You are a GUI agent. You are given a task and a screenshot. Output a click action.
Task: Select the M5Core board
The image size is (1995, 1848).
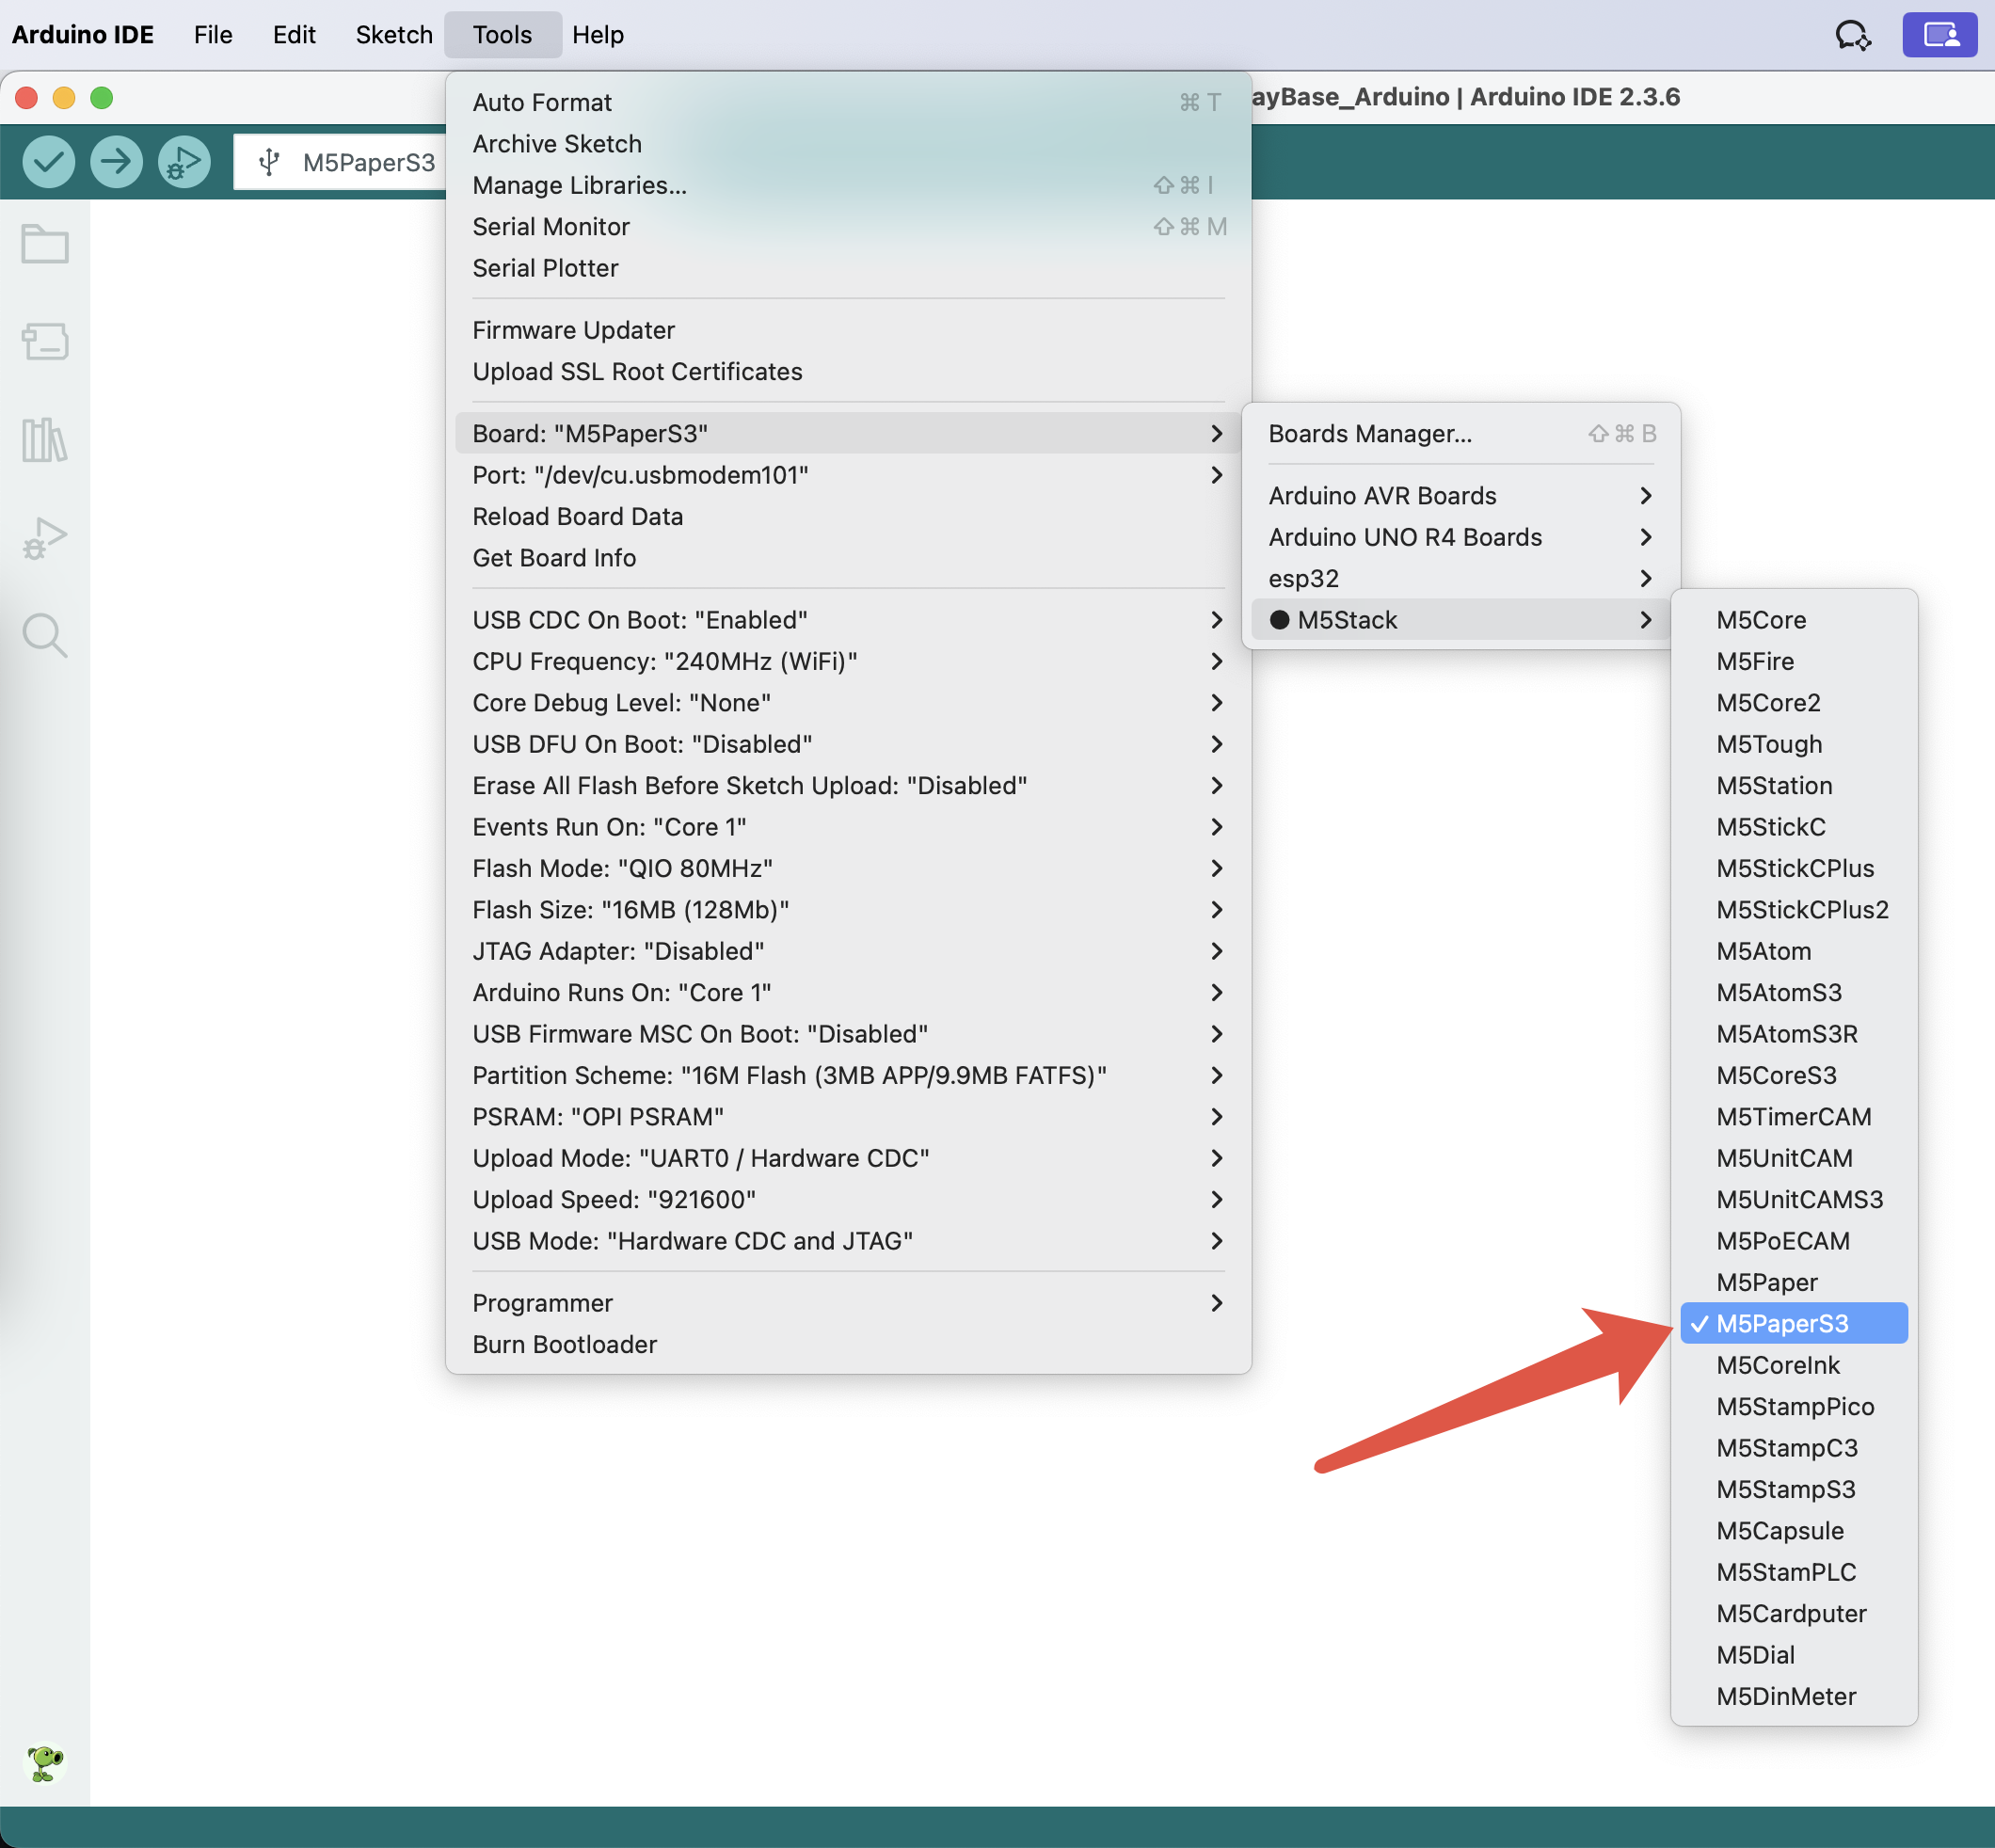tap(1794, 620)
